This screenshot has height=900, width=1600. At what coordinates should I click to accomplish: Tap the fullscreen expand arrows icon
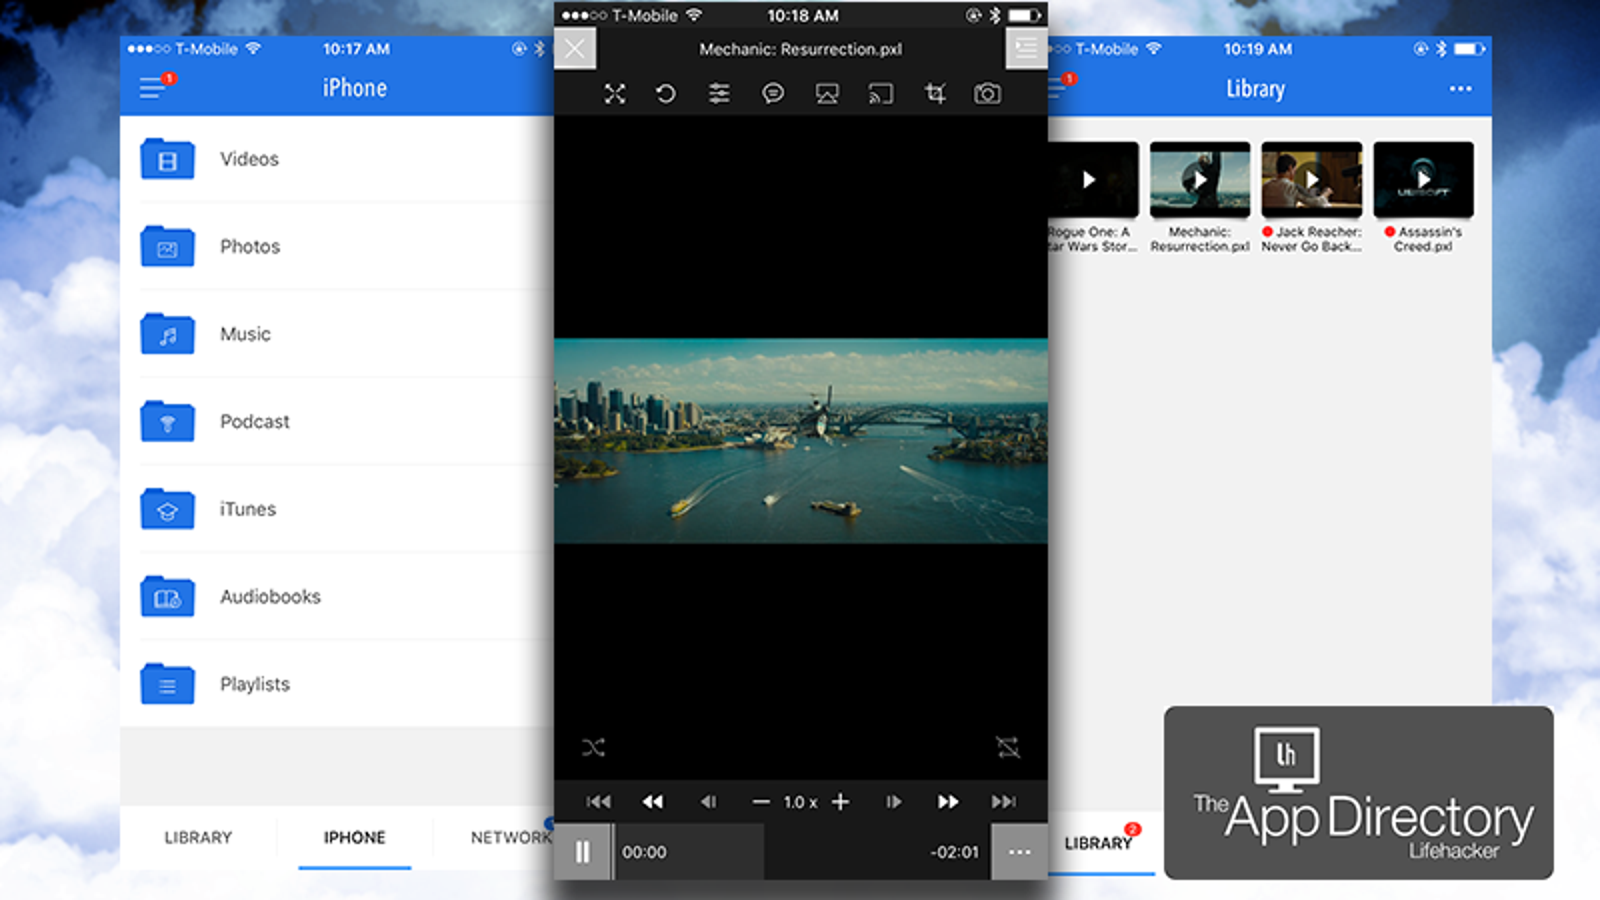point(615,94)
